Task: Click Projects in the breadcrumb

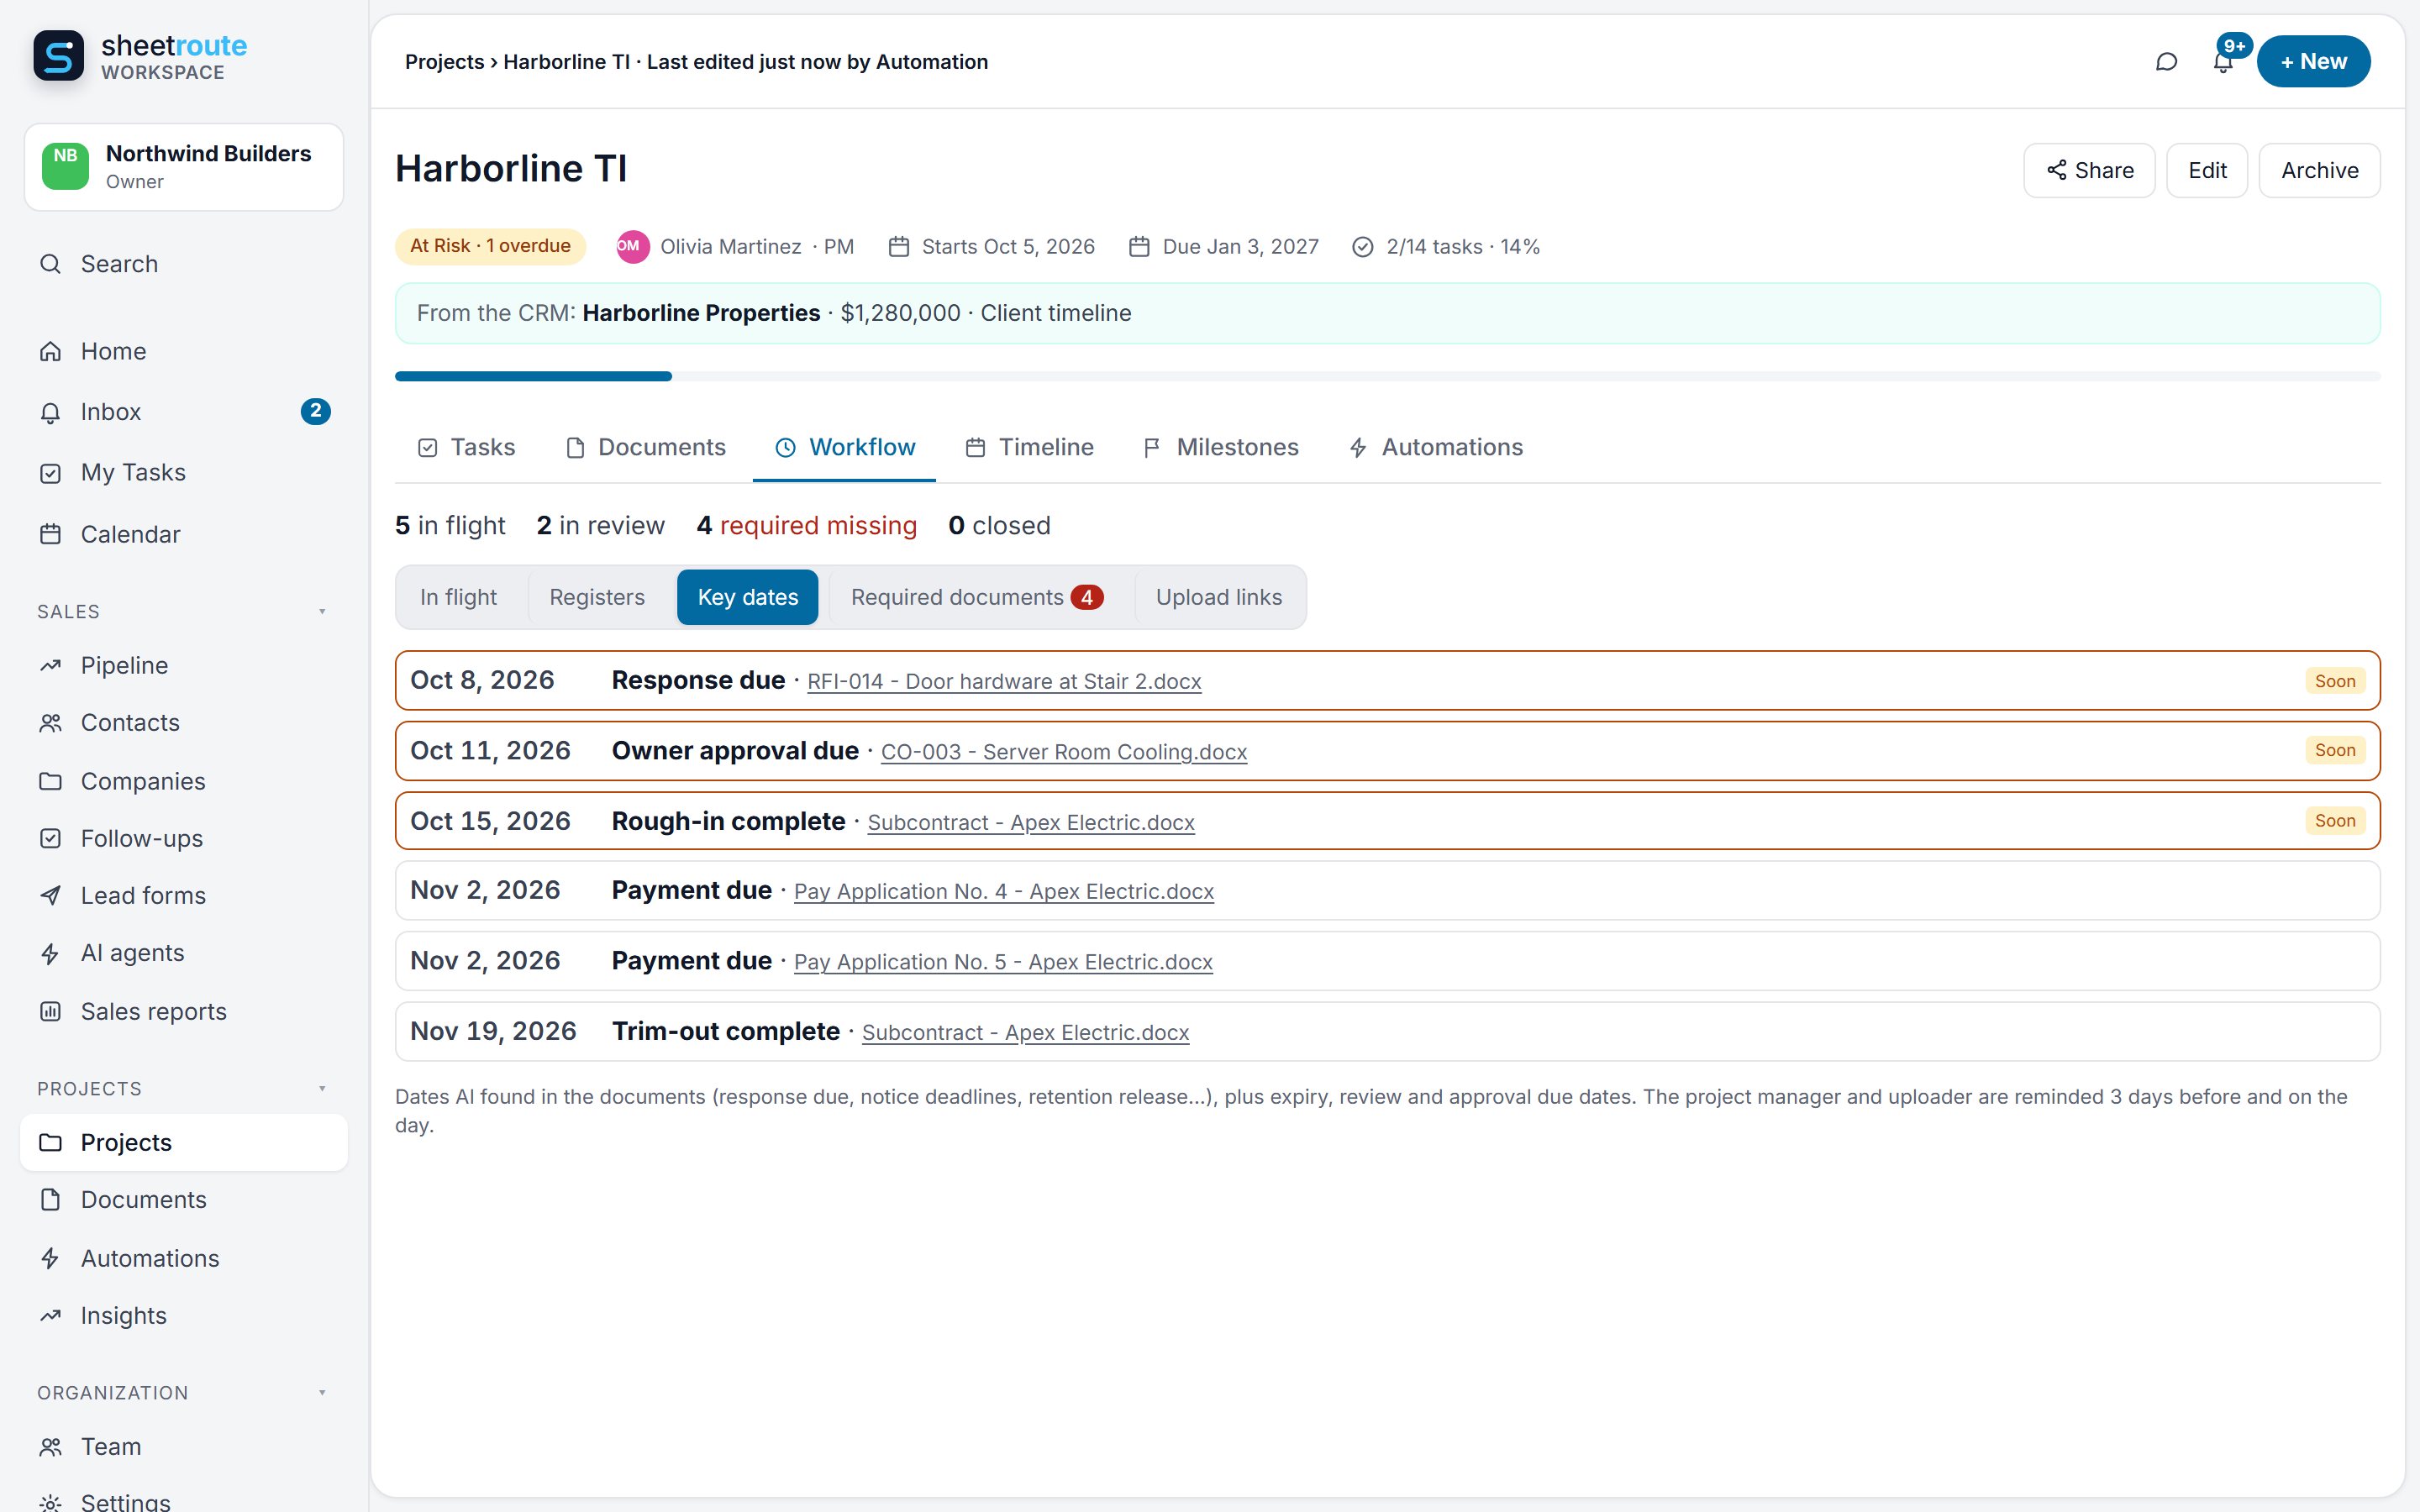Action: point(444,62)
